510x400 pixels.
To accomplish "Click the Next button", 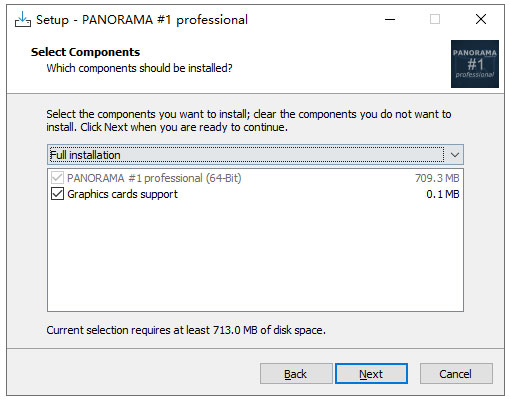I will pyautogui.click(x=371, y=374).
